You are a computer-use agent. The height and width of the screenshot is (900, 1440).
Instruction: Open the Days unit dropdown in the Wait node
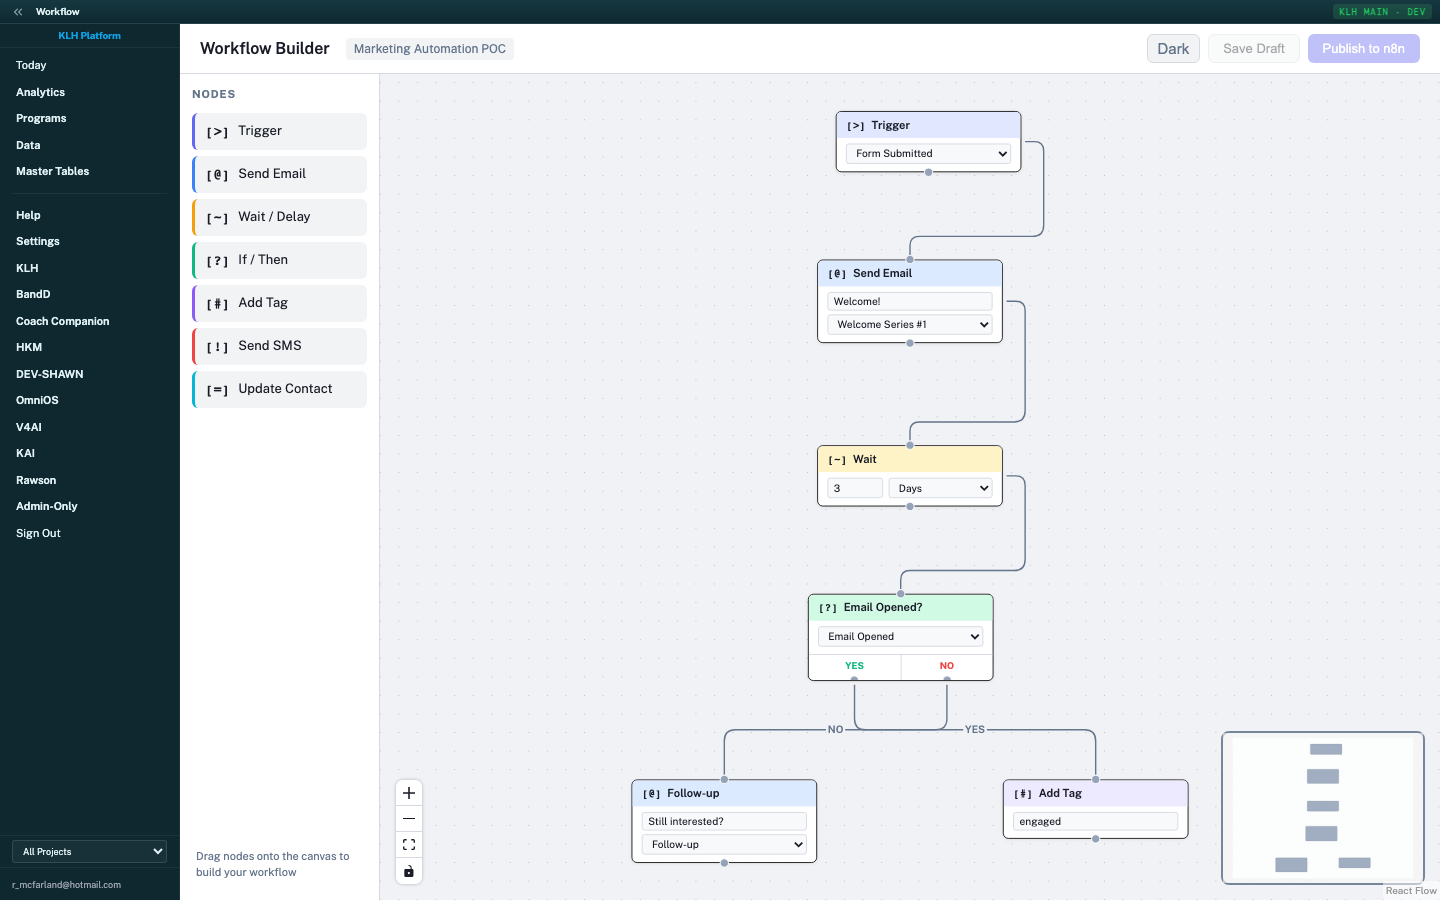coord(940,488)
